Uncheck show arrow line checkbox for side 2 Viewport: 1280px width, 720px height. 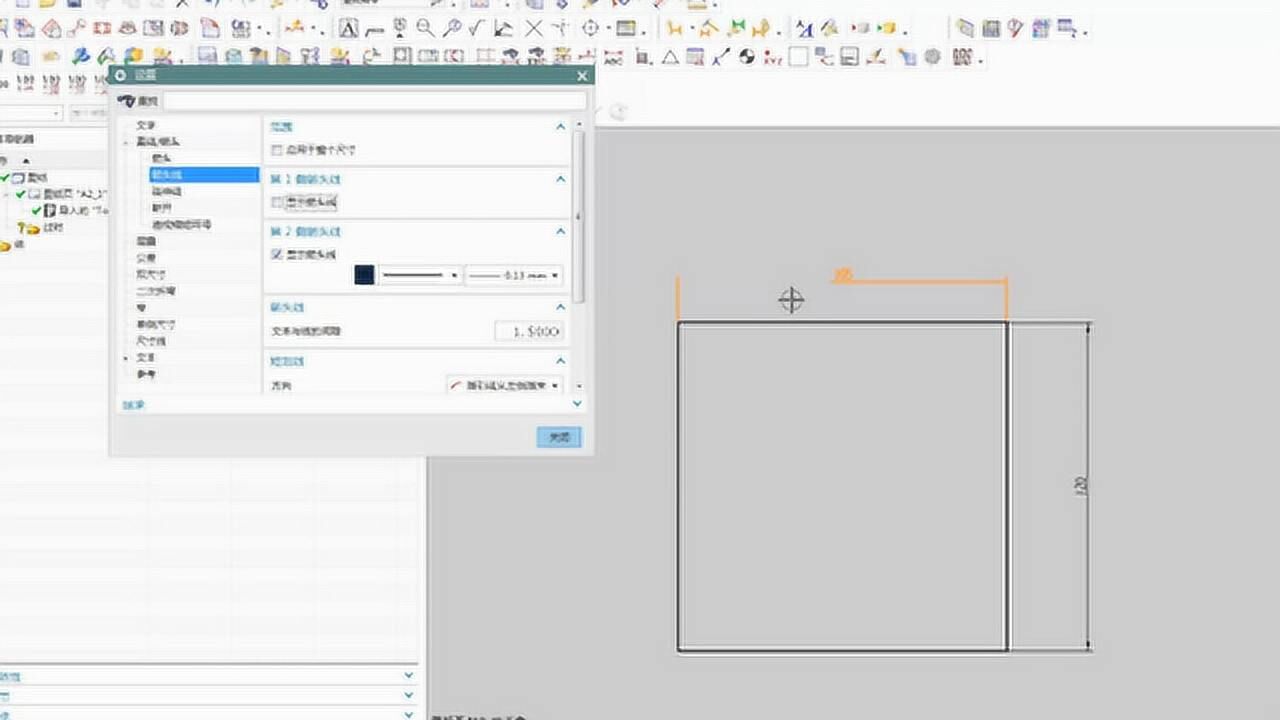278,254
